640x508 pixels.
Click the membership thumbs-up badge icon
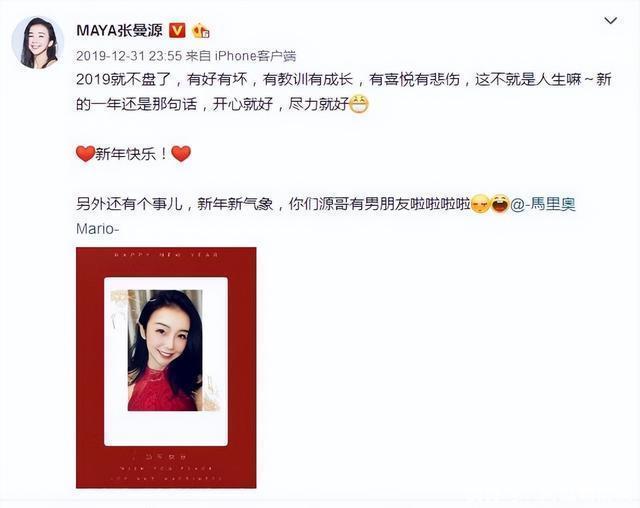click(x=200, y=31)
